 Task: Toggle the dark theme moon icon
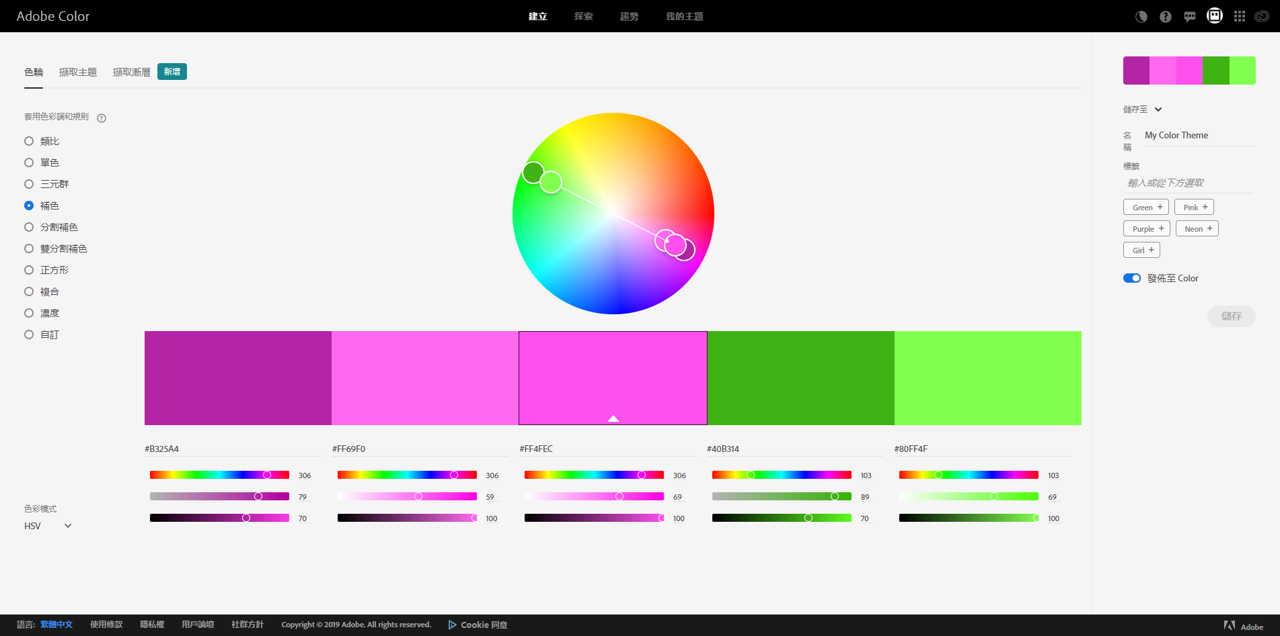pyautogui.click(x=1141, y=17)
